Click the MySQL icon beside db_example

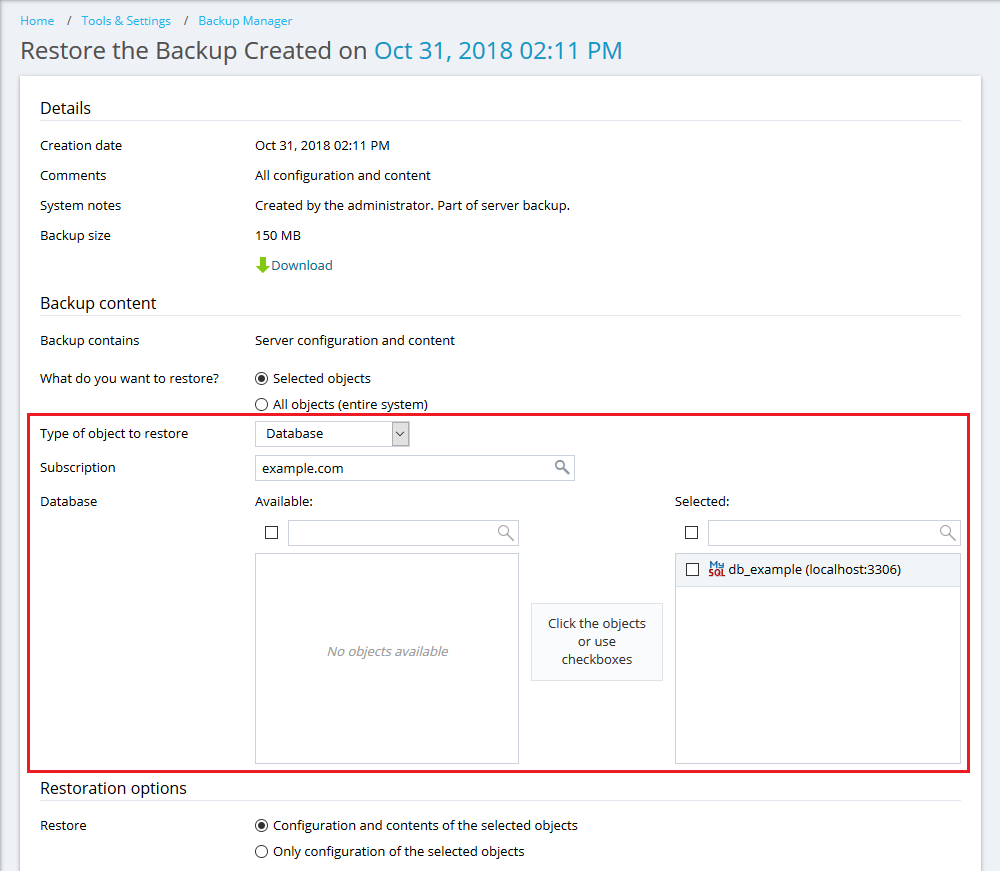coord(716,569)
